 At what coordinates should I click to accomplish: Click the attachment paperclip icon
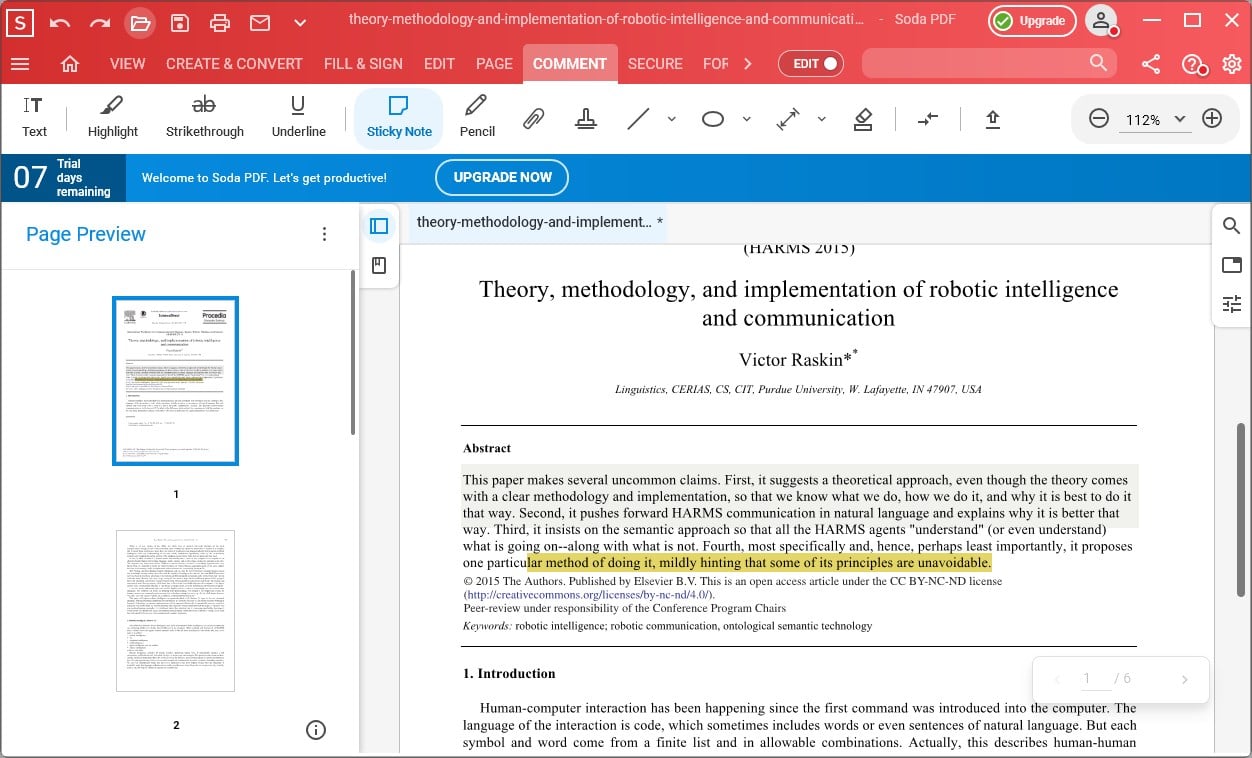534,119
